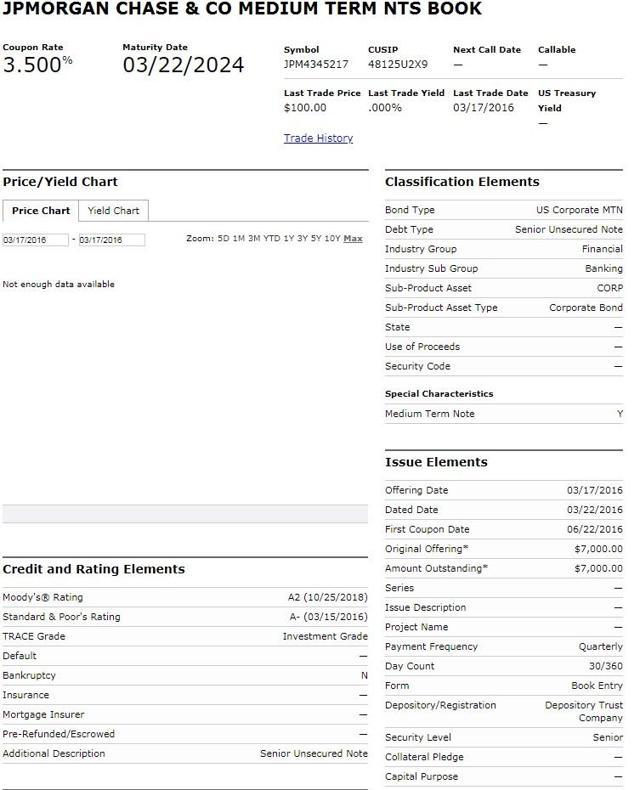This screenshot has height=790, width=640.
Task: Click the Capital Purpose row label
Action: point(421,777)
